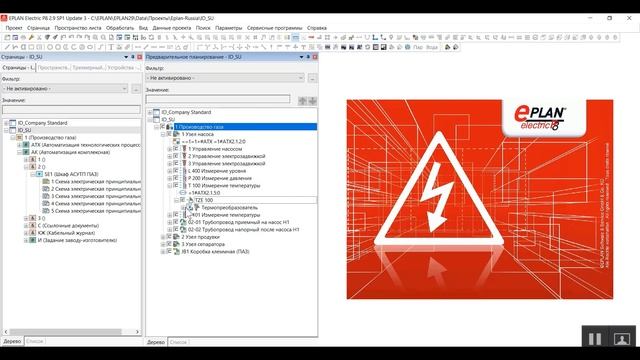Open the 'Проект' menu
This screenshot has width=640, height=360.
[14, 28]
